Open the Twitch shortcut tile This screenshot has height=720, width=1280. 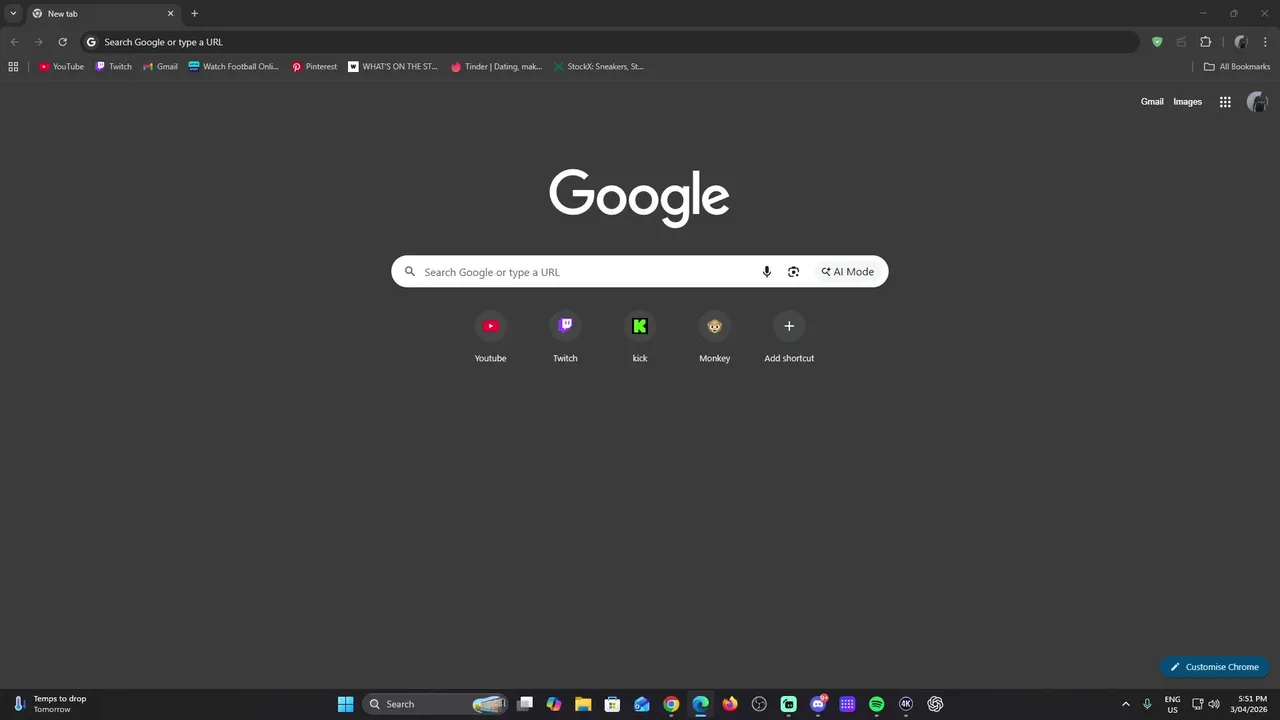pos(565,337)
